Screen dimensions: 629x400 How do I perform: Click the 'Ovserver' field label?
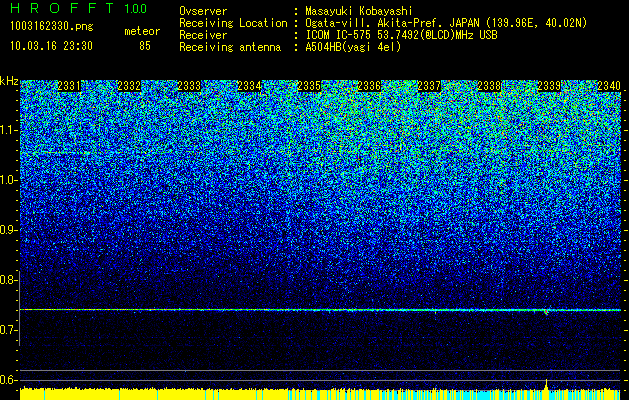(x=203, y=11)
